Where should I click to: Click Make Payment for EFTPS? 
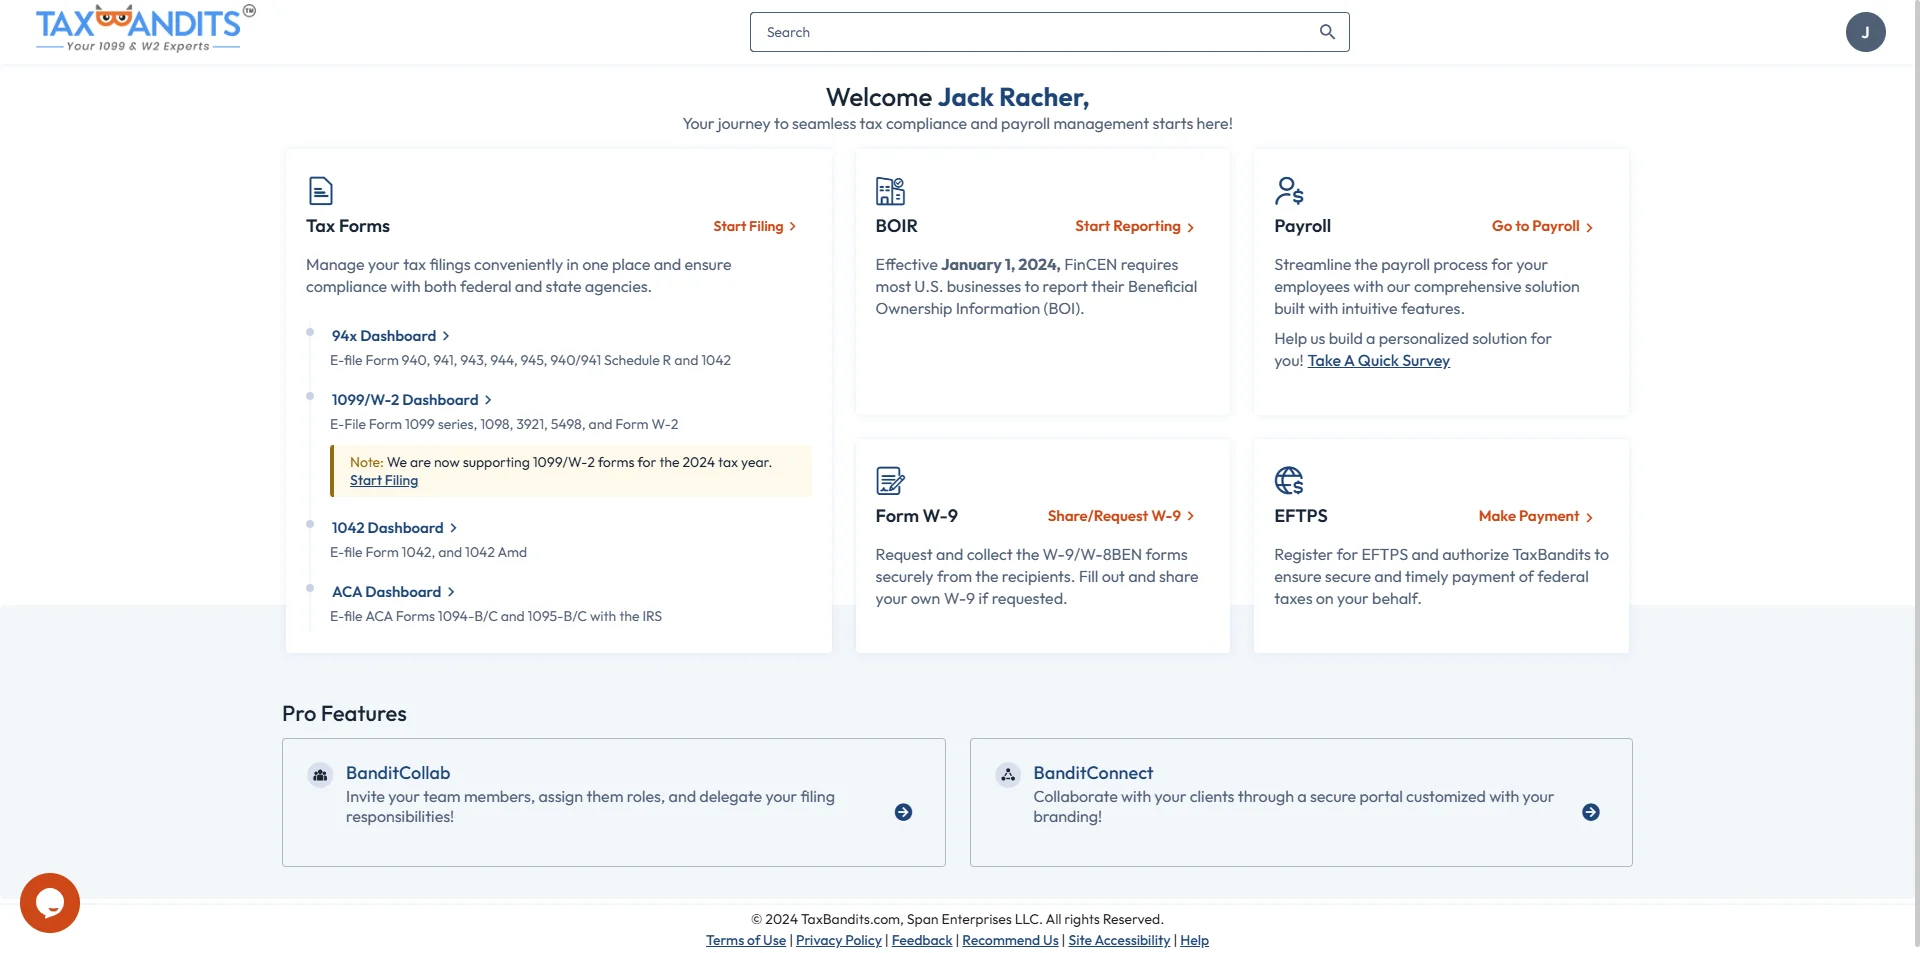click(1529, 516)
